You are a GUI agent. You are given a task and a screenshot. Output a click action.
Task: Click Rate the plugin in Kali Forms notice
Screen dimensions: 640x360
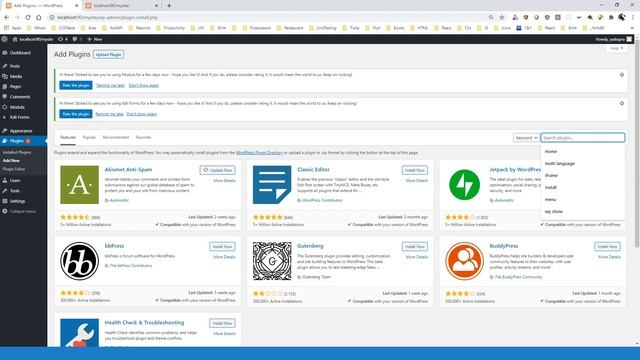pyautogui.click(x=76, y=114)
